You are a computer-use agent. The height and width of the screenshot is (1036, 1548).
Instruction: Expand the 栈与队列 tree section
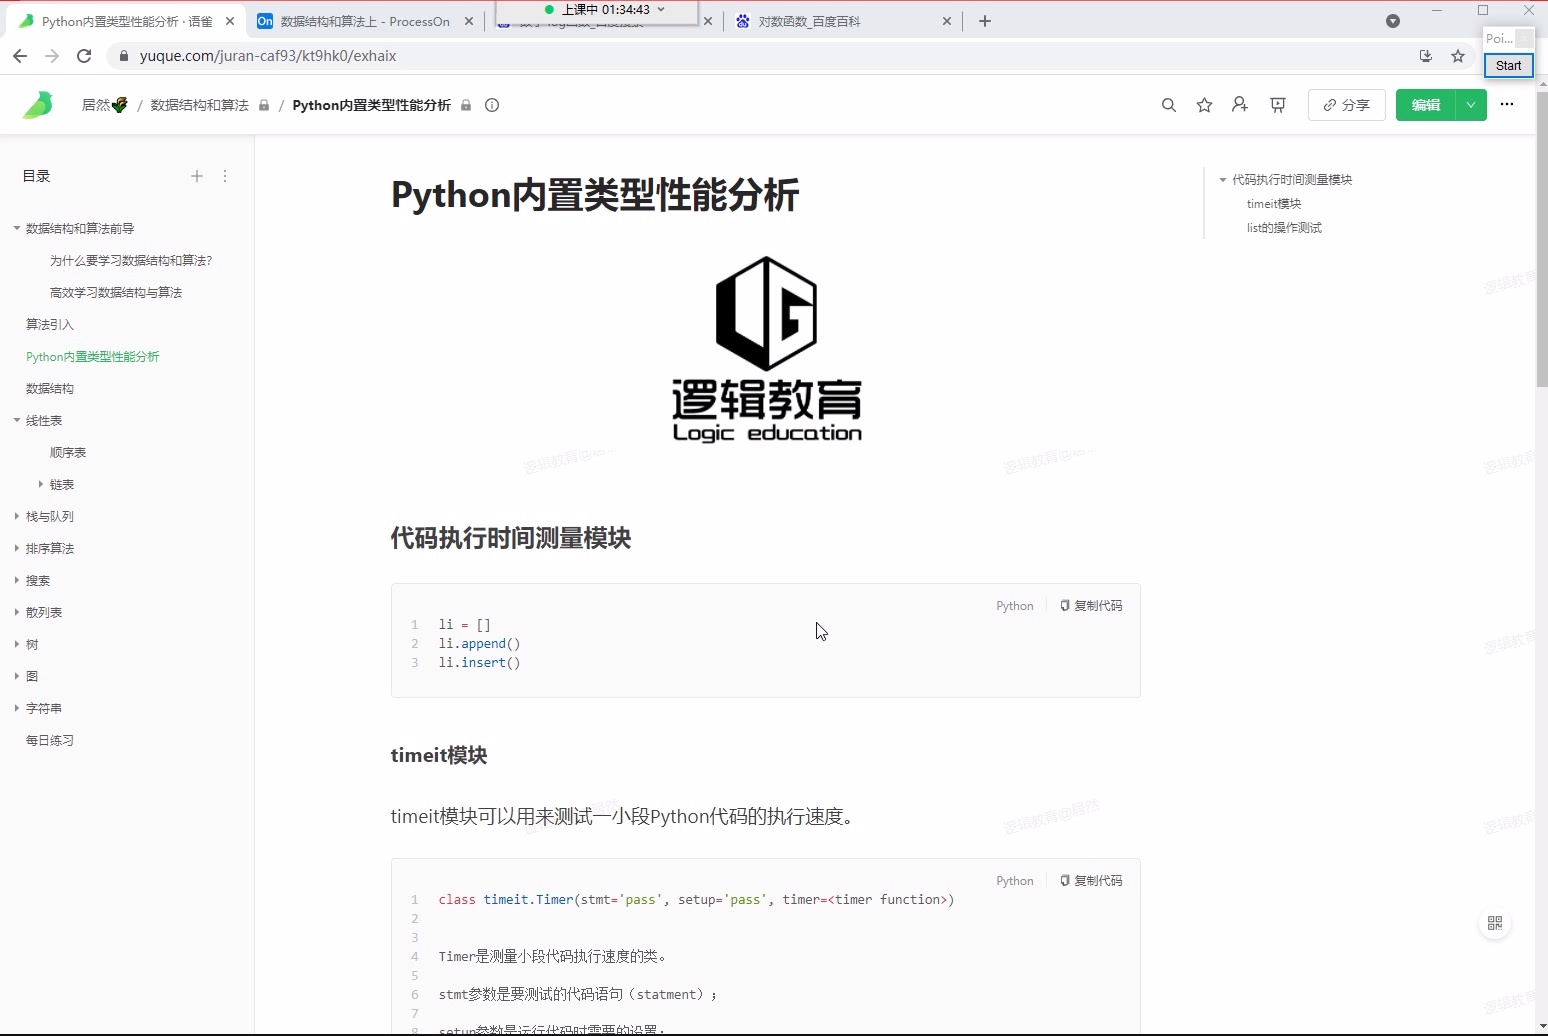point(17,516)
